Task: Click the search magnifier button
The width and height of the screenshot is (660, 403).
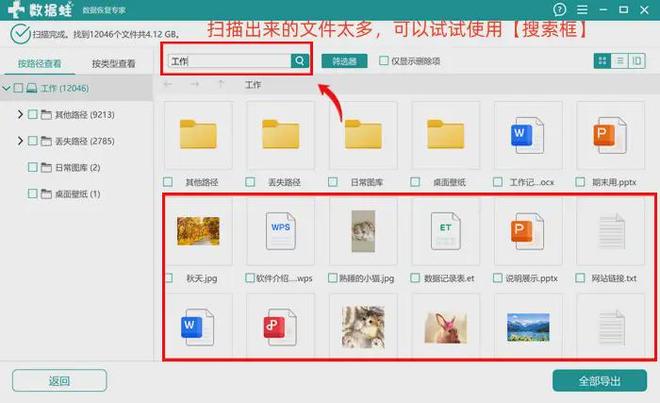Action: pos(299,61)
